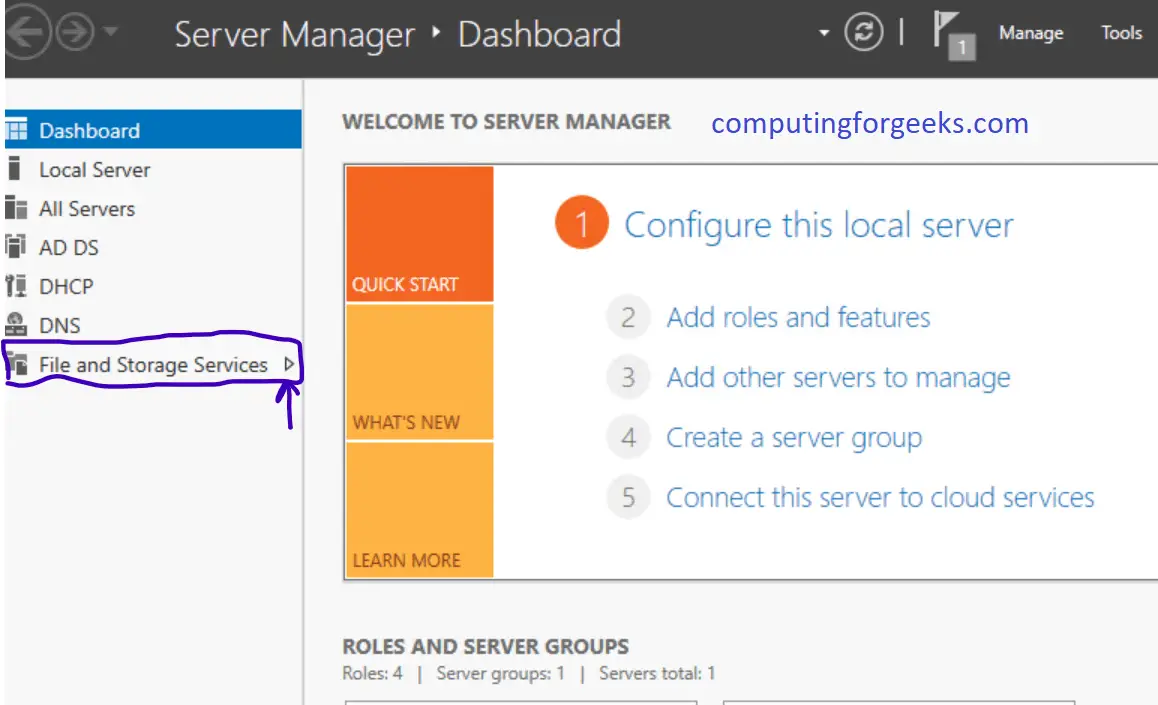The height and width of the screenshot is (705, 1158).
Task: Open File and Storage Services
Action: (x=152, y=365)
